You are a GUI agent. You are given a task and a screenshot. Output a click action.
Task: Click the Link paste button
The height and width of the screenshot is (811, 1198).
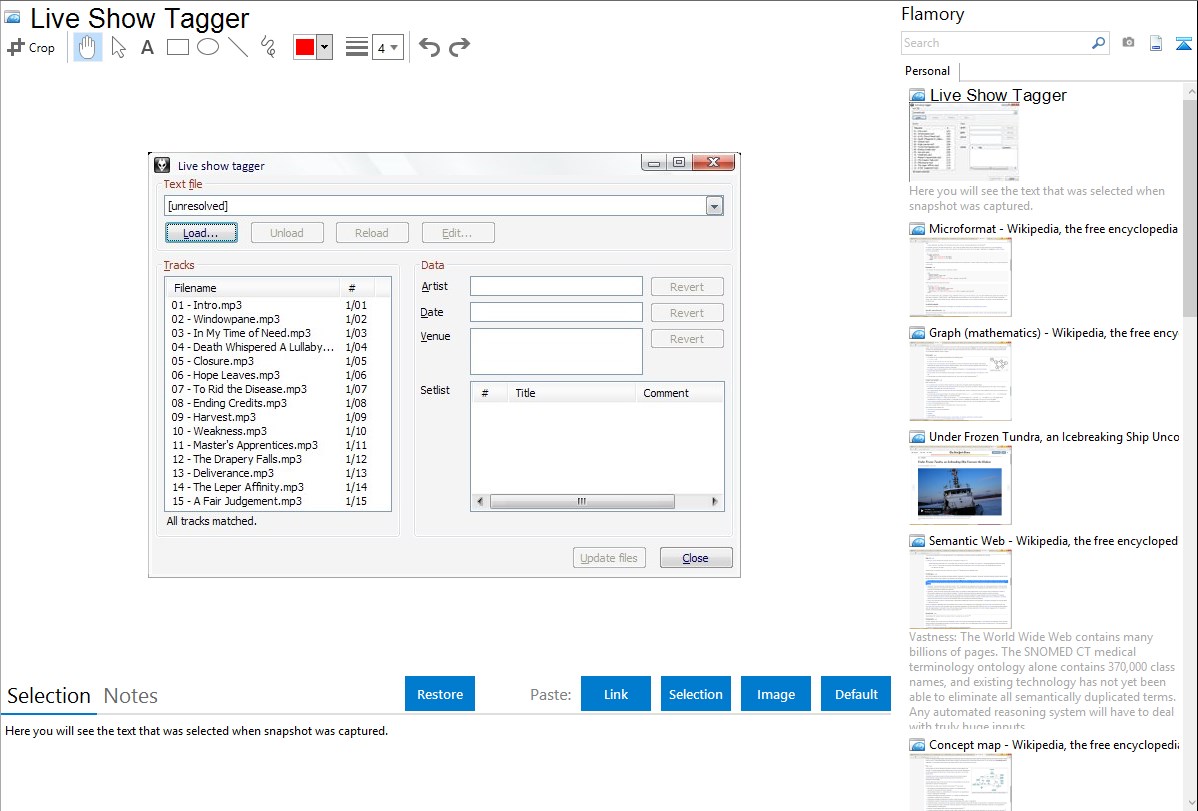(616, 694)
